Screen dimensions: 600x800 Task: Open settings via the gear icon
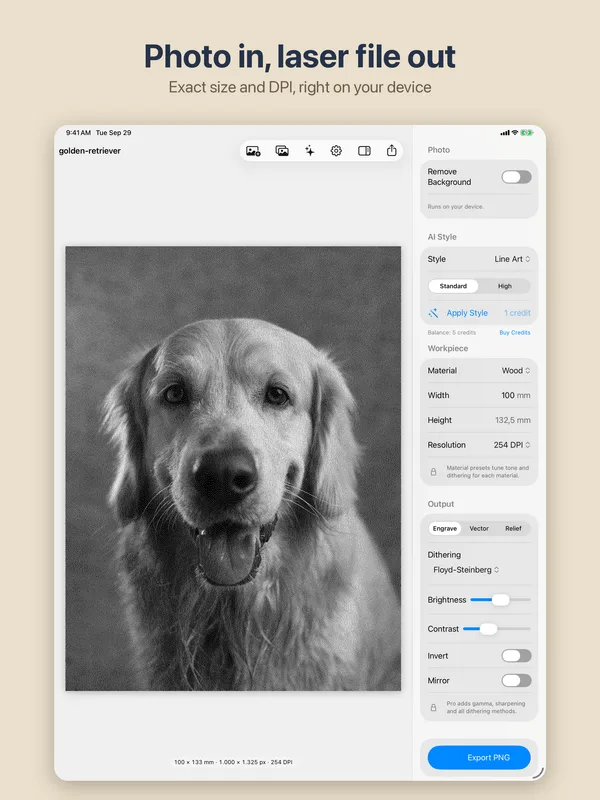[x=336, y=151]
